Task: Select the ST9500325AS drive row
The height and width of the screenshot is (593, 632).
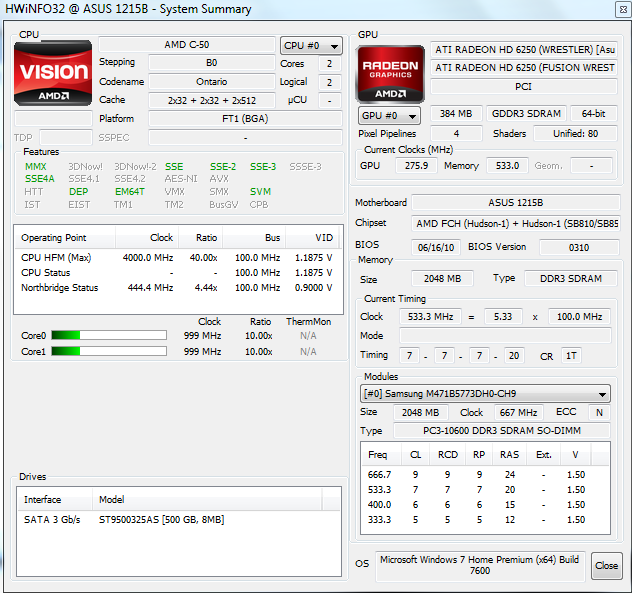Action: coord(179,520)
